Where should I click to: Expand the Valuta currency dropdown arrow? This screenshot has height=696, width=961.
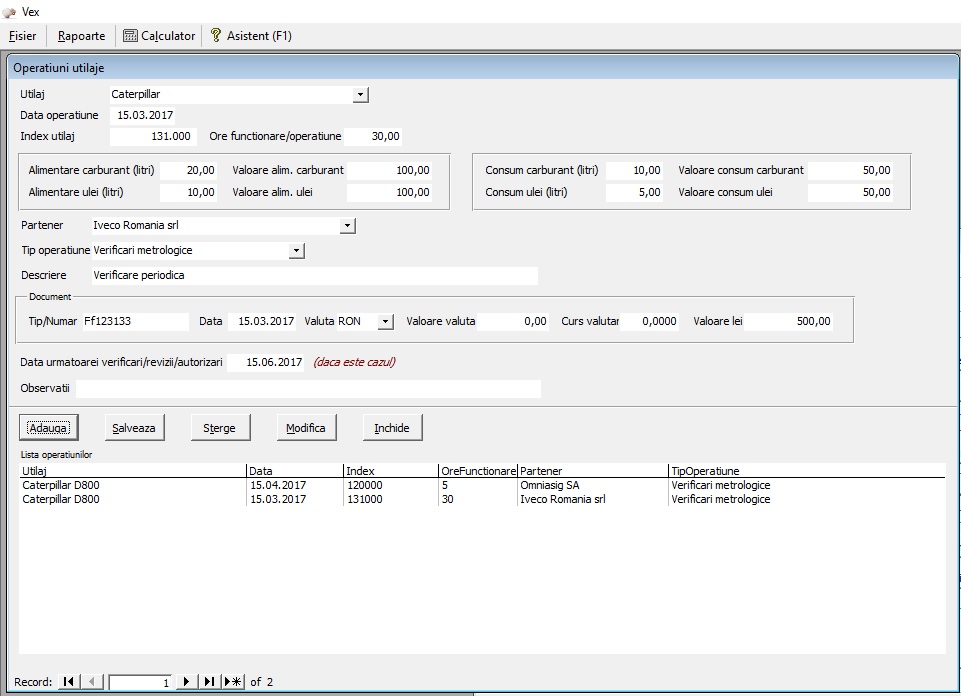[386, 321]
